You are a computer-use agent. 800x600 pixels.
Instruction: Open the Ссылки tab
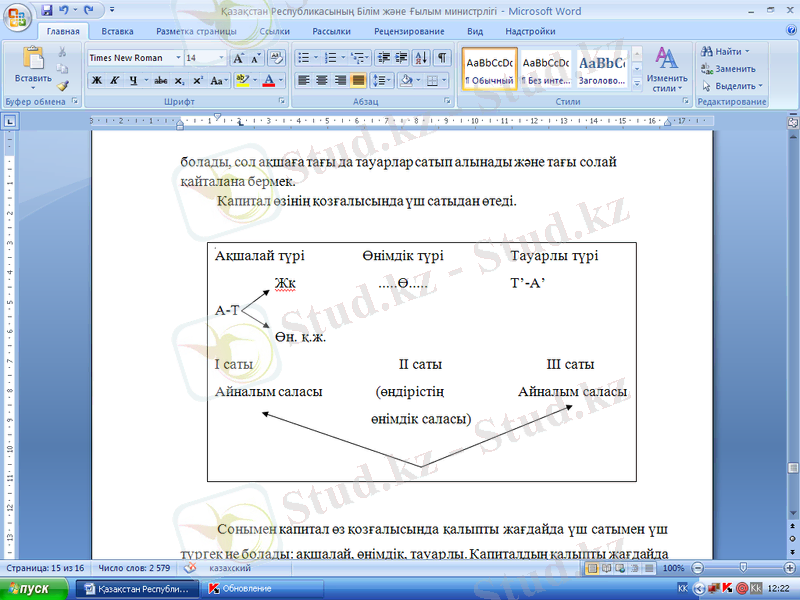(x=274, y=31)
